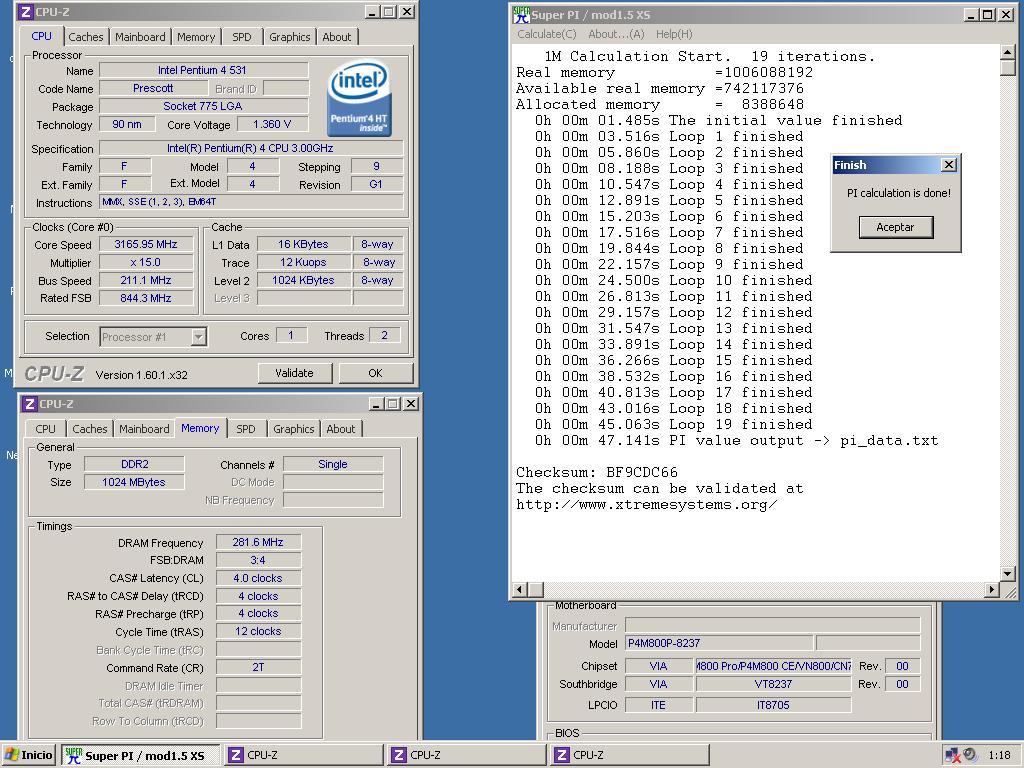Click the Multiplier value x 15.0
The width and height of the screenshot is (1024, 768).
pos(146,263)
